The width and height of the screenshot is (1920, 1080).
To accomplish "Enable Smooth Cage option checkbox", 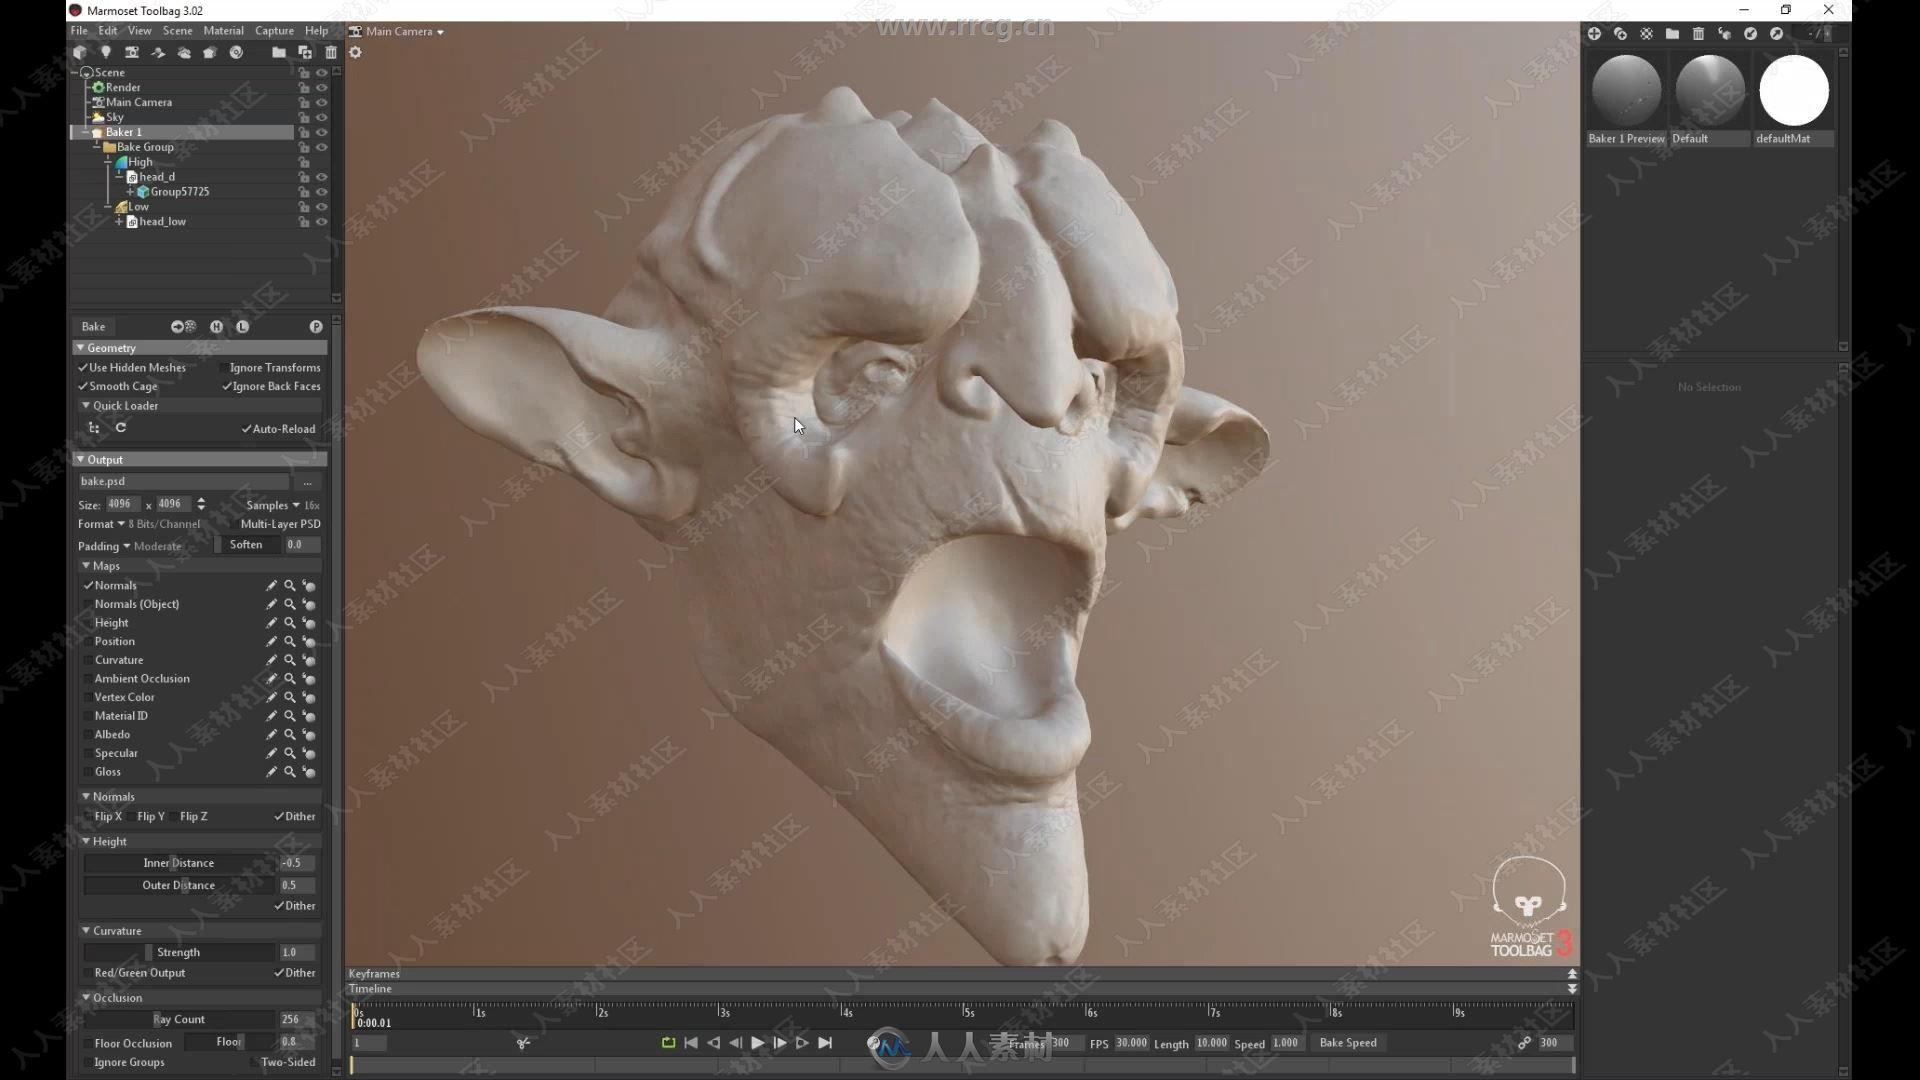I will click(83, 386).
